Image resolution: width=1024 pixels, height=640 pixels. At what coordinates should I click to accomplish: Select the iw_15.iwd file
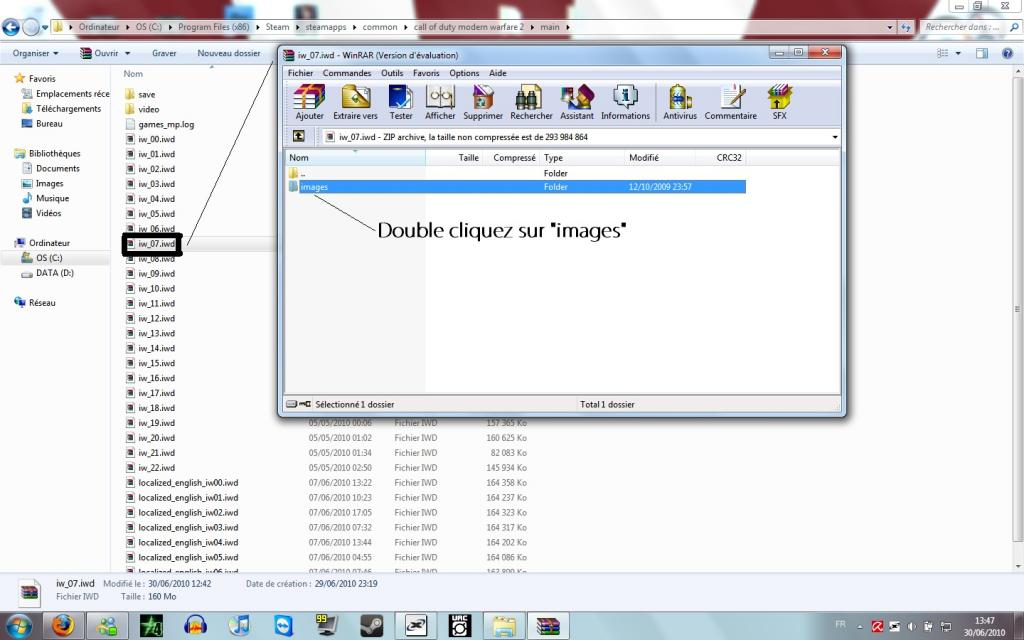pos(156,363)
